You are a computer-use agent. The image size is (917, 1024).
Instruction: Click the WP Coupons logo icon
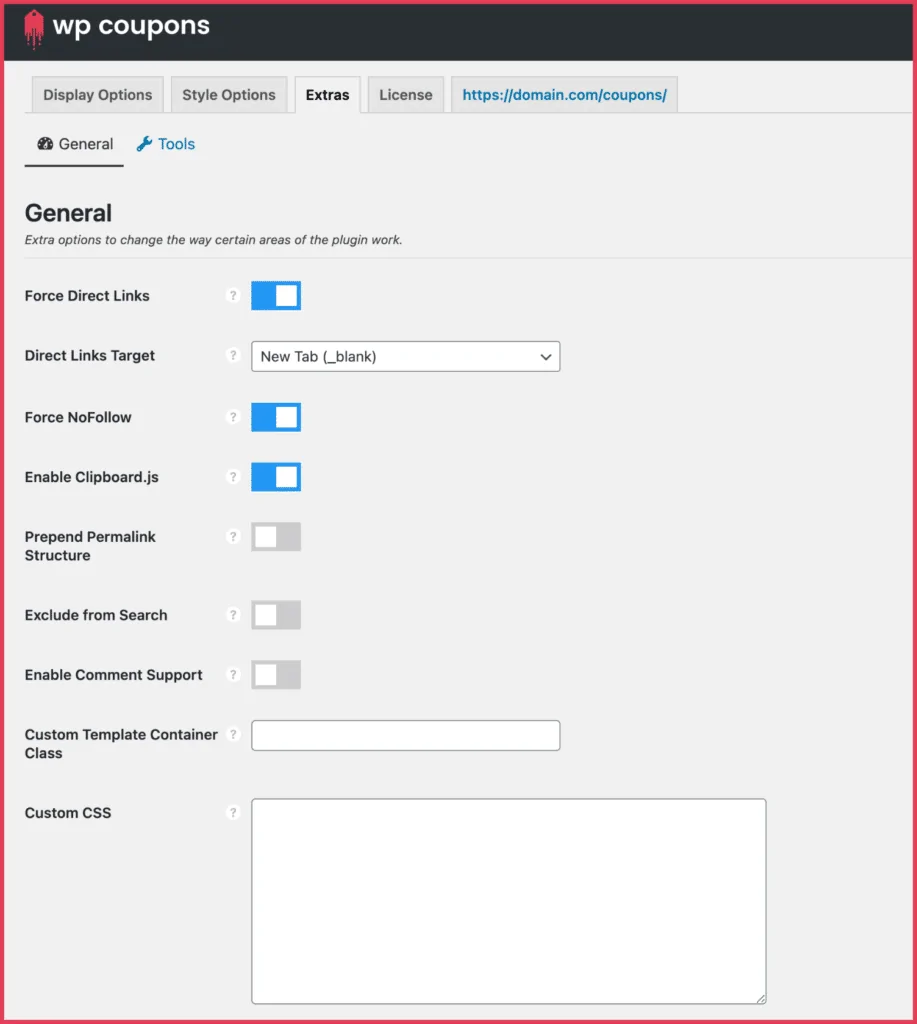point(34,29)
